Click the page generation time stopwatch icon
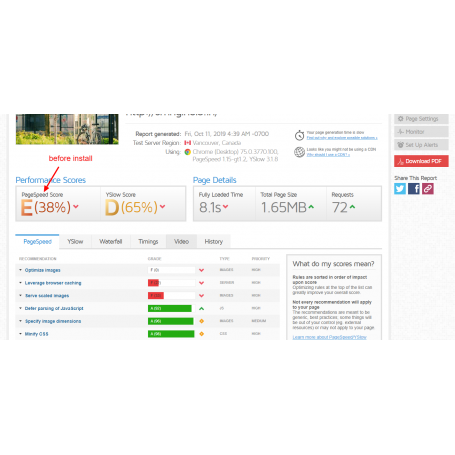 pyautogui.click(x=299, y=135)
